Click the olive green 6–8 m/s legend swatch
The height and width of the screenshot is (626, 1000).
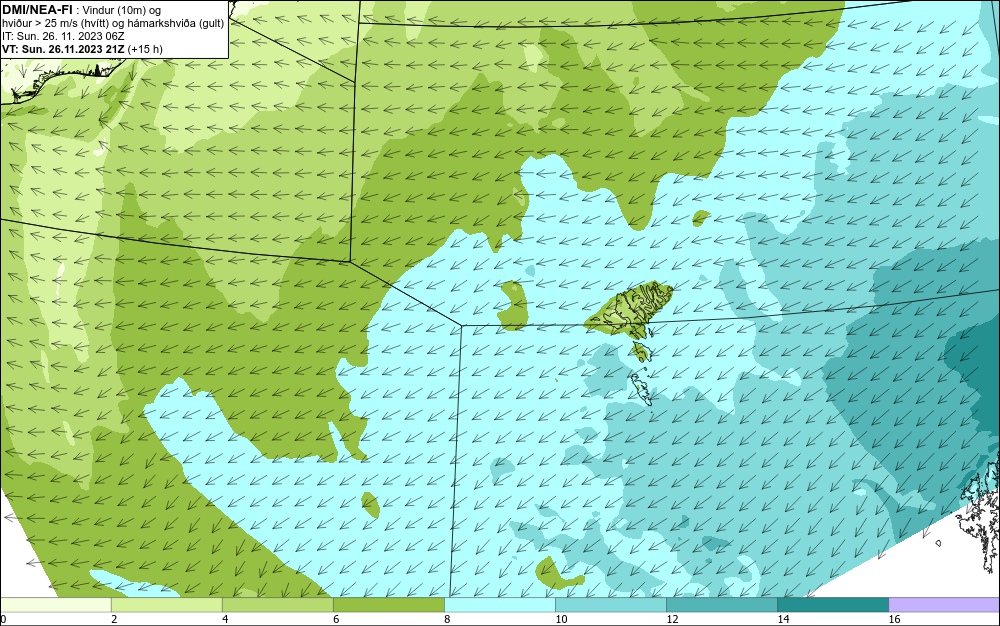pyautogui.click(x=388, y=604)
